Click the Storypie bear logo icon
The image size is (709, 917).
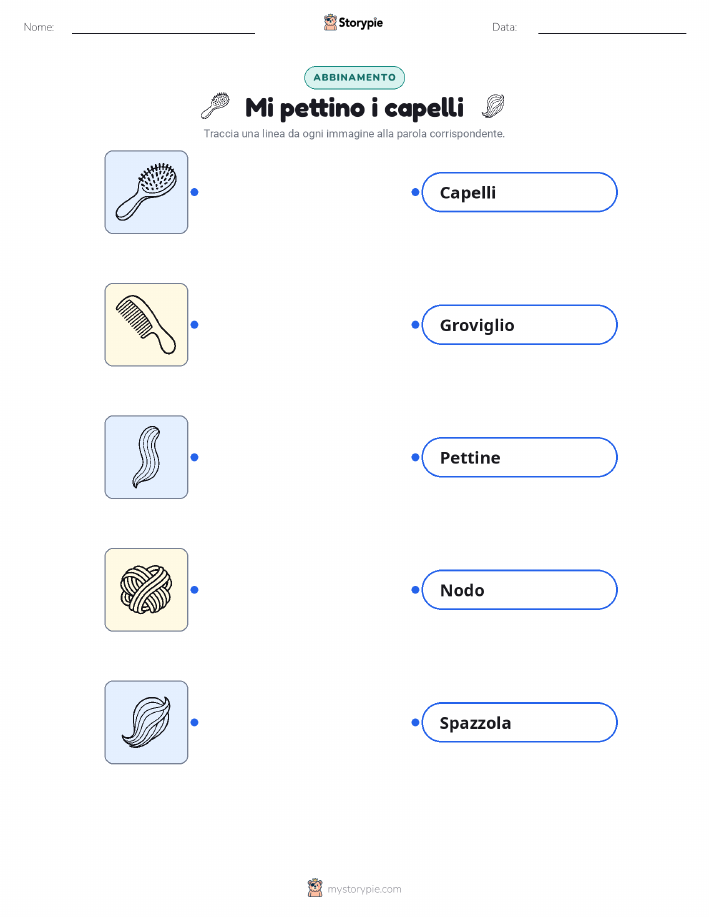(x=330, y=22)
